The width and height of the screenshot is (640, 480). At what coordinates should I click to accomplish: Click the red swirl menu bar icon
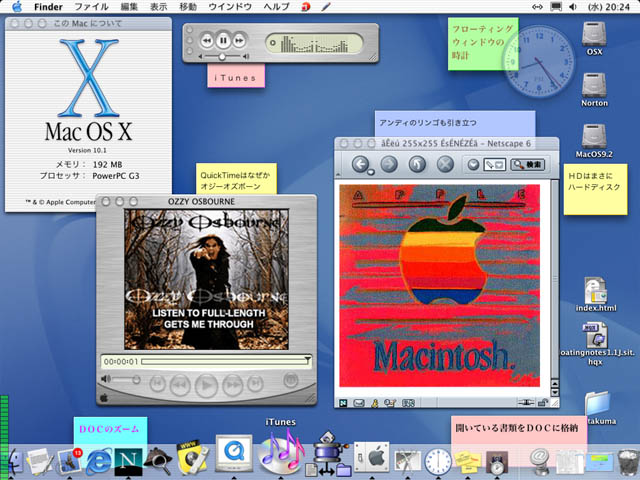tap(305, 7)
